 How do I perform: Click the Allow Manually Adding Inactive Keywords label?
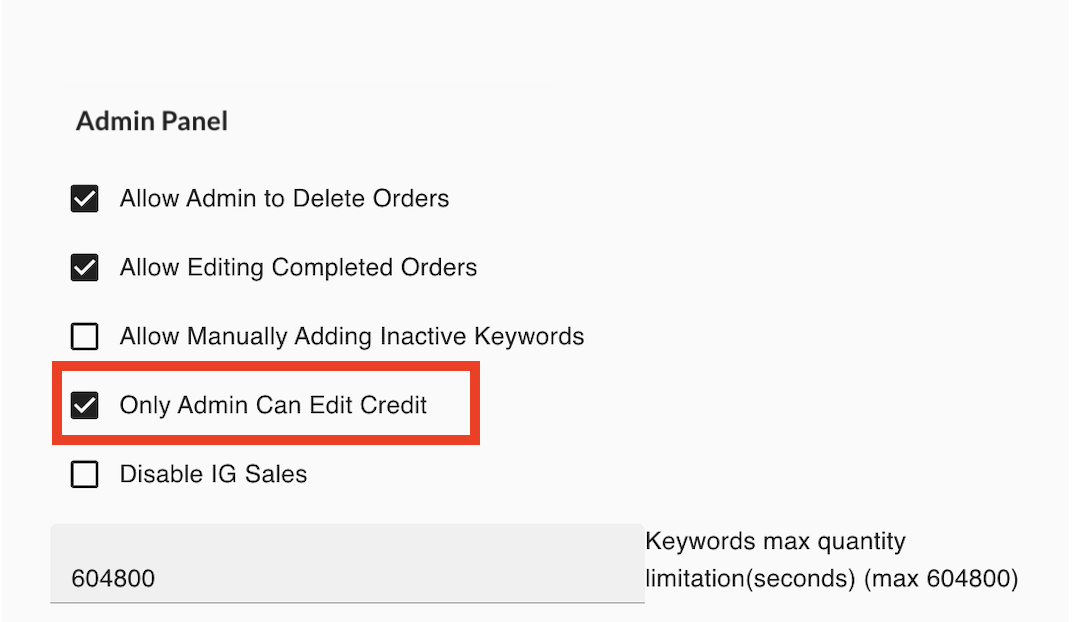tap(352, 336)
